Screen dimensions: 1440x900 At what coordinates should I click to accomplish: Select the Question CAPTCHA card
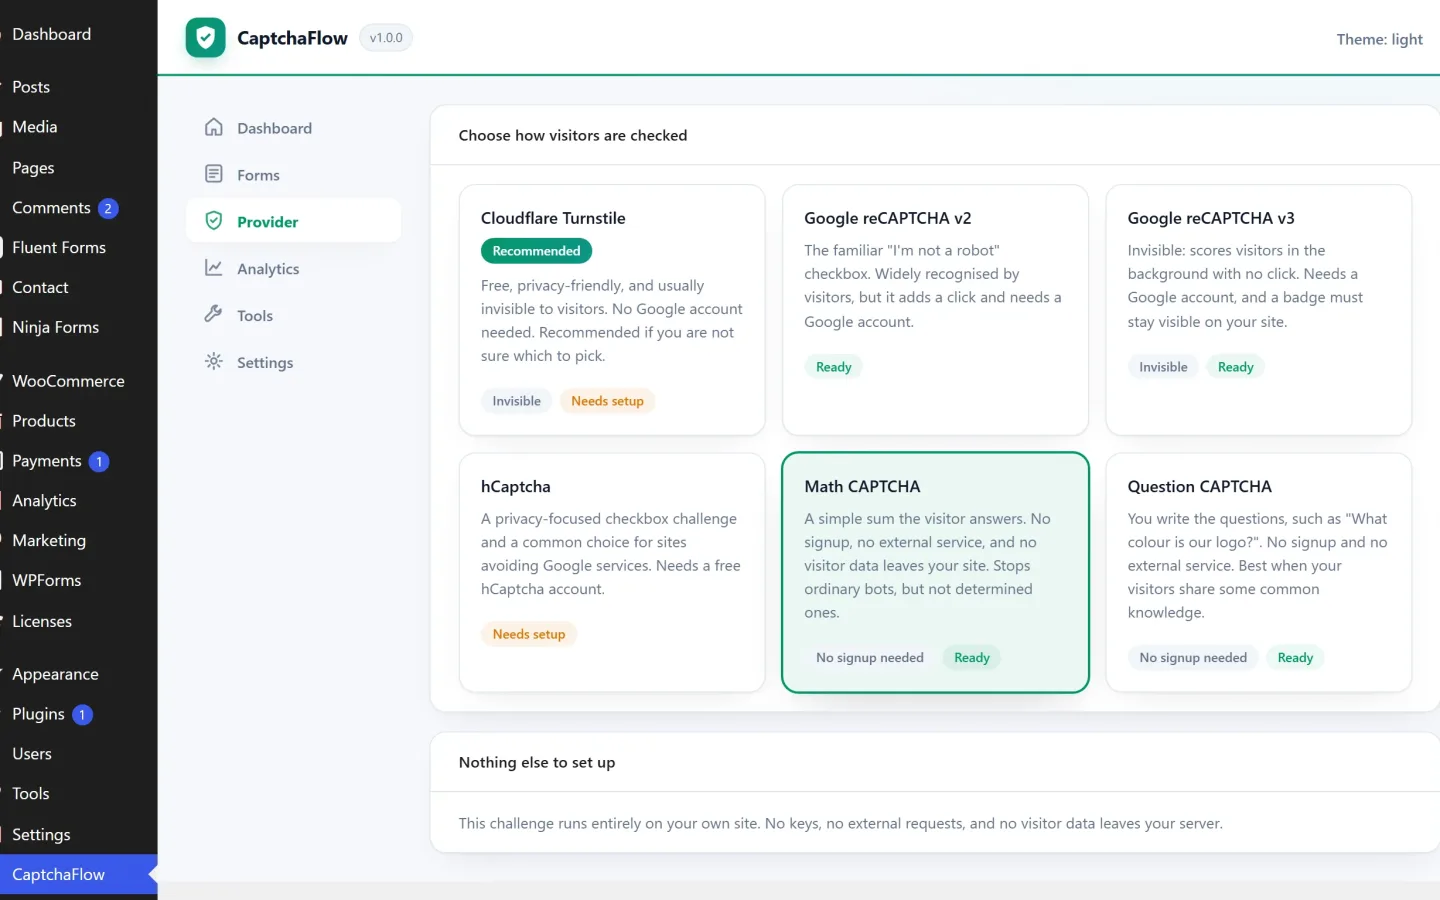point(1258,572)
